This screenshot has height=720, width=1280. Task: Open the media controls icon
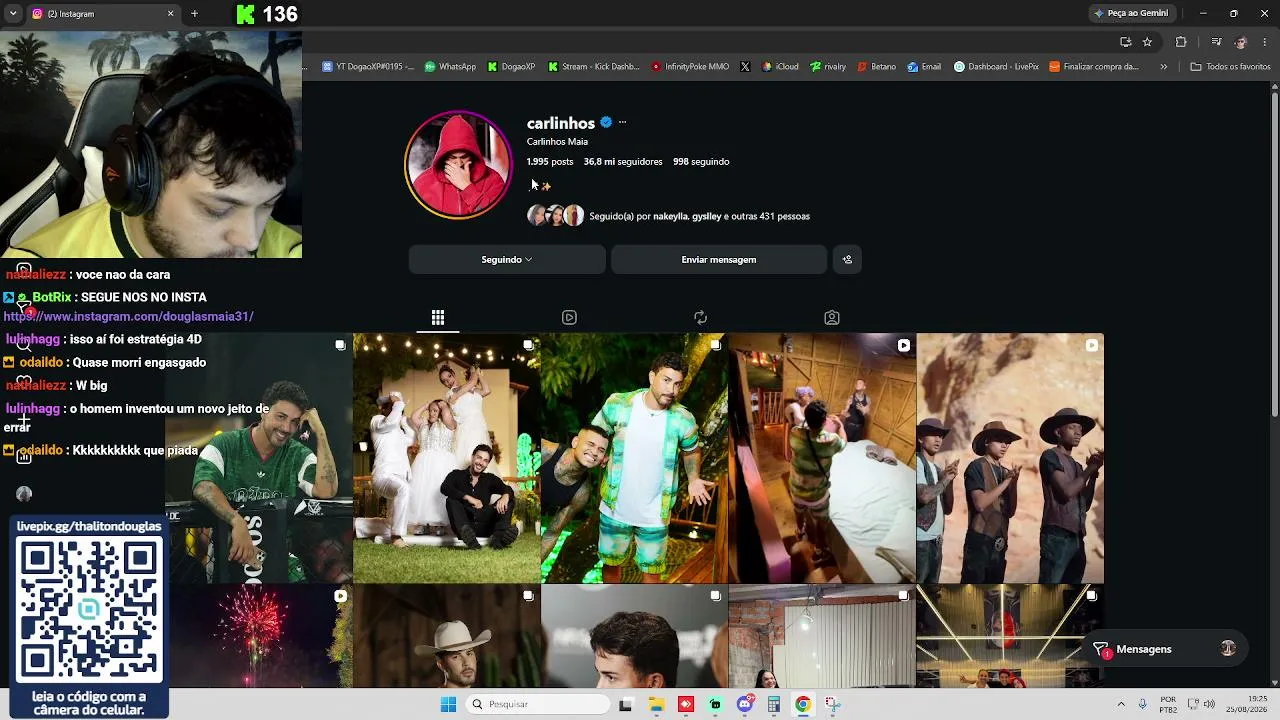pos(1216,42)
